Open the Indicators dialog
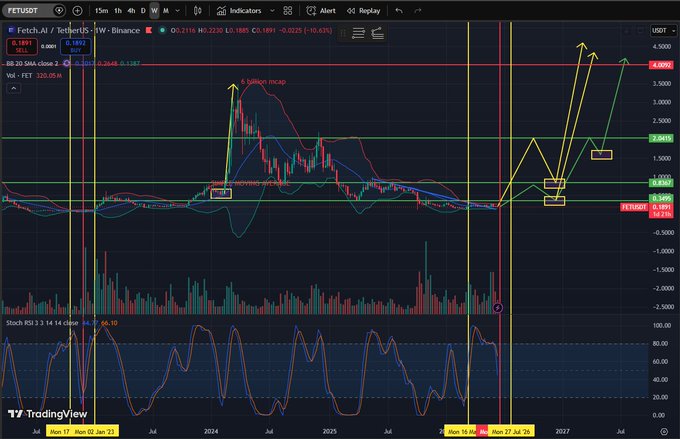This screenshot has height=439, width=680. pyautogui.click(x=239, y=10)
